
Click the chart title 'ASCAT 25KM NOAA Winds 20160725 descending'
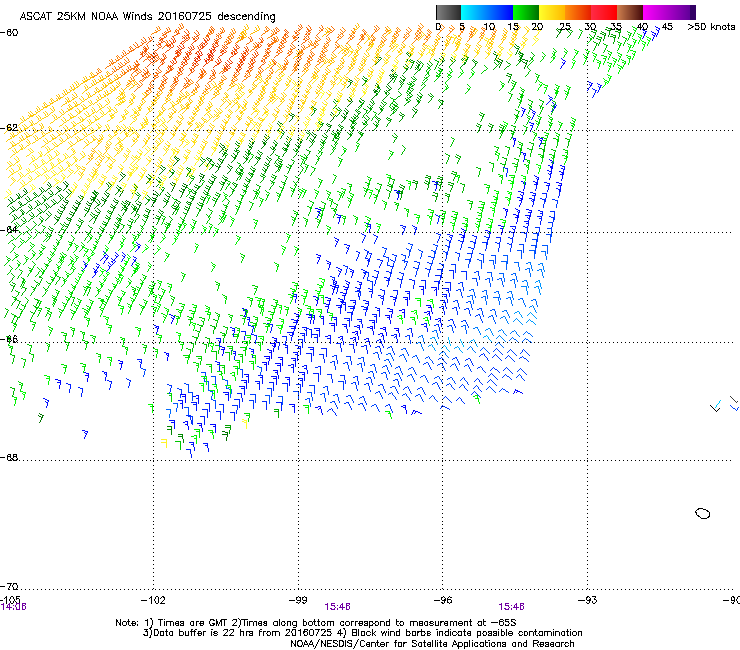coord(147,16)
